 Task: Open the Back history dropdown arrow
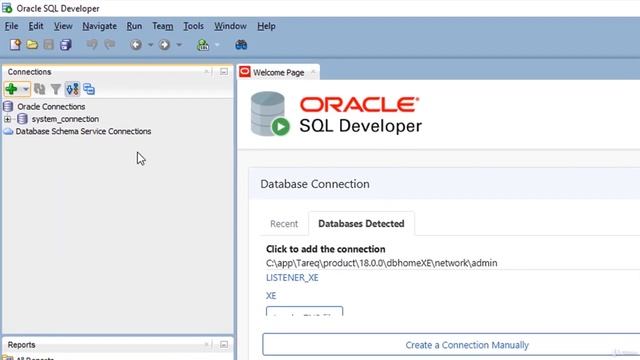click(x=150, y=45)
